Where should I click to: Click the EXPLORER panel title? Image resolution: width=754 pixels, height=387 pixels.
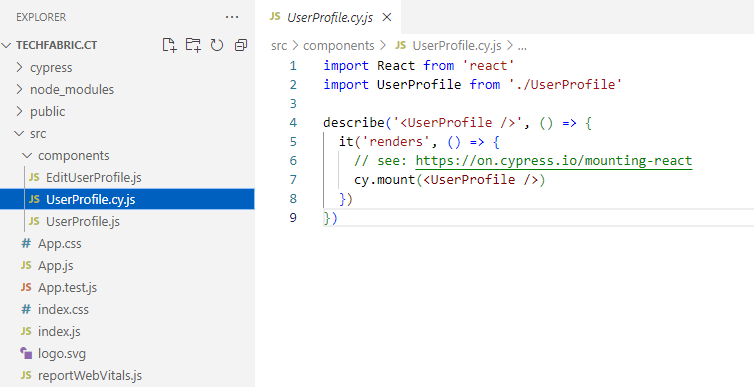41,17
